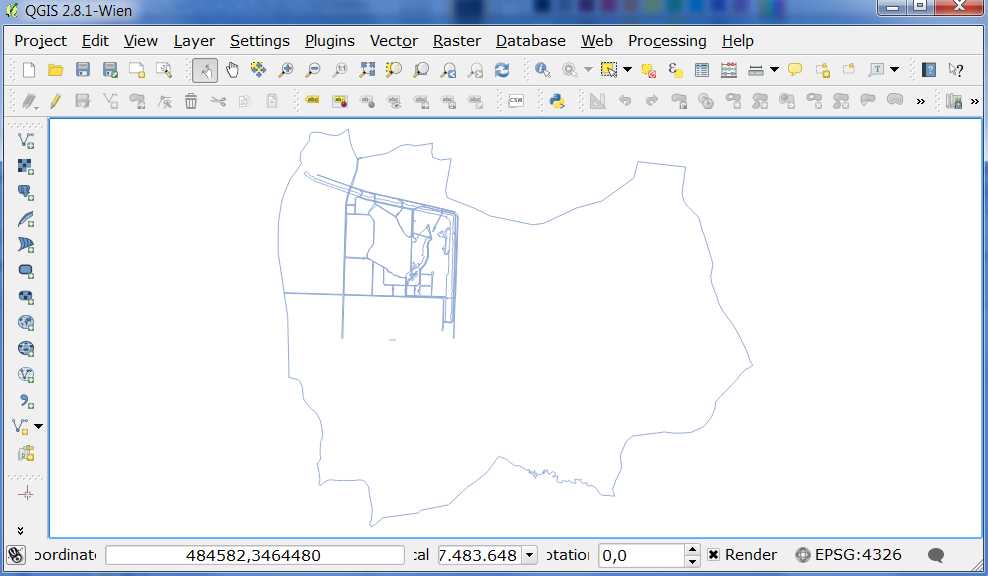This screenshot has height=576, width=988.
Task: Open log messages speech bubble icon
Action: pyautogui.click(x=936, y=555)
